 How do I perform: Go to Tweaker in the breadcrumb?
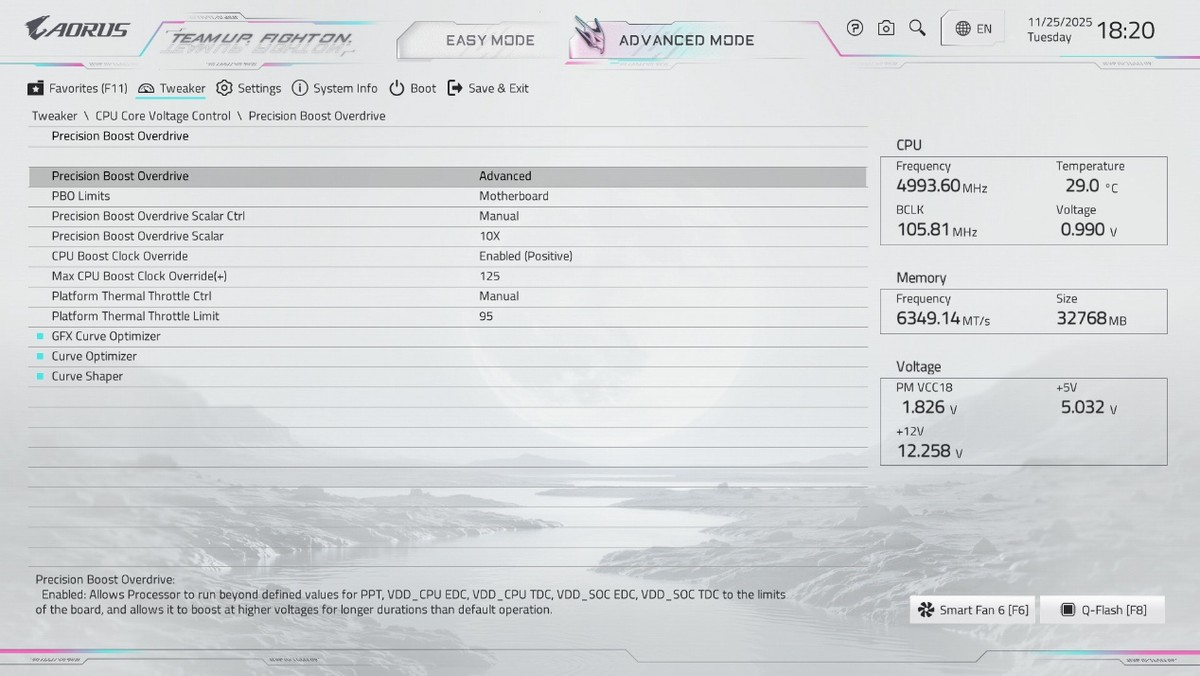tap(54, 116)
